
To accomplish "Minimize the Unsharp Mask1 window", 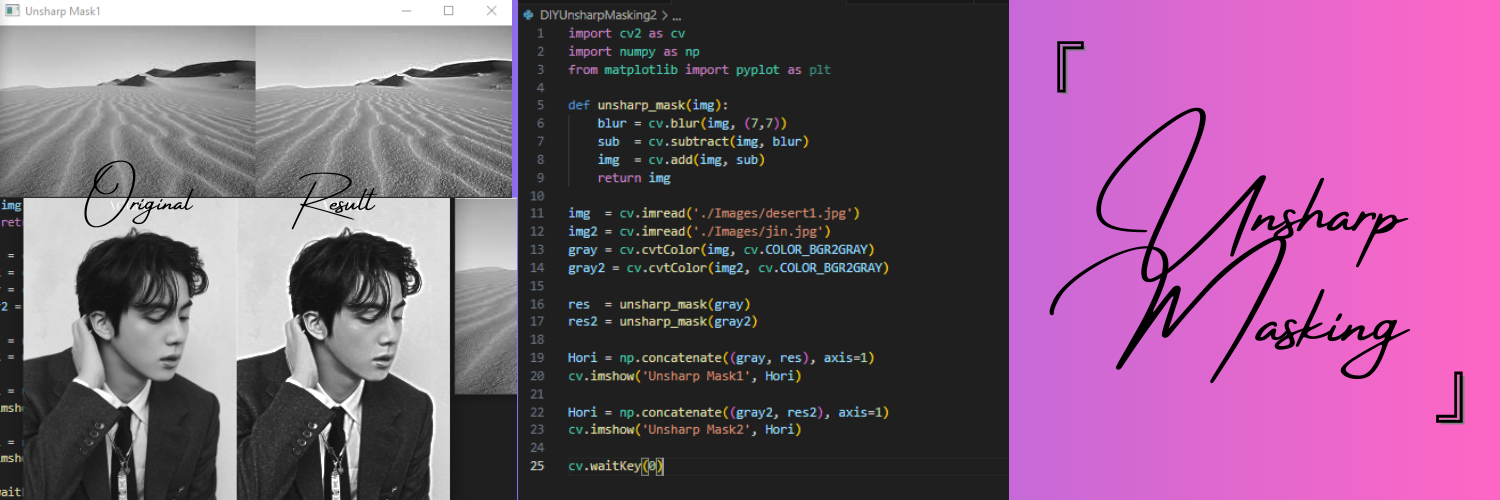I will (x=406, y=11).
